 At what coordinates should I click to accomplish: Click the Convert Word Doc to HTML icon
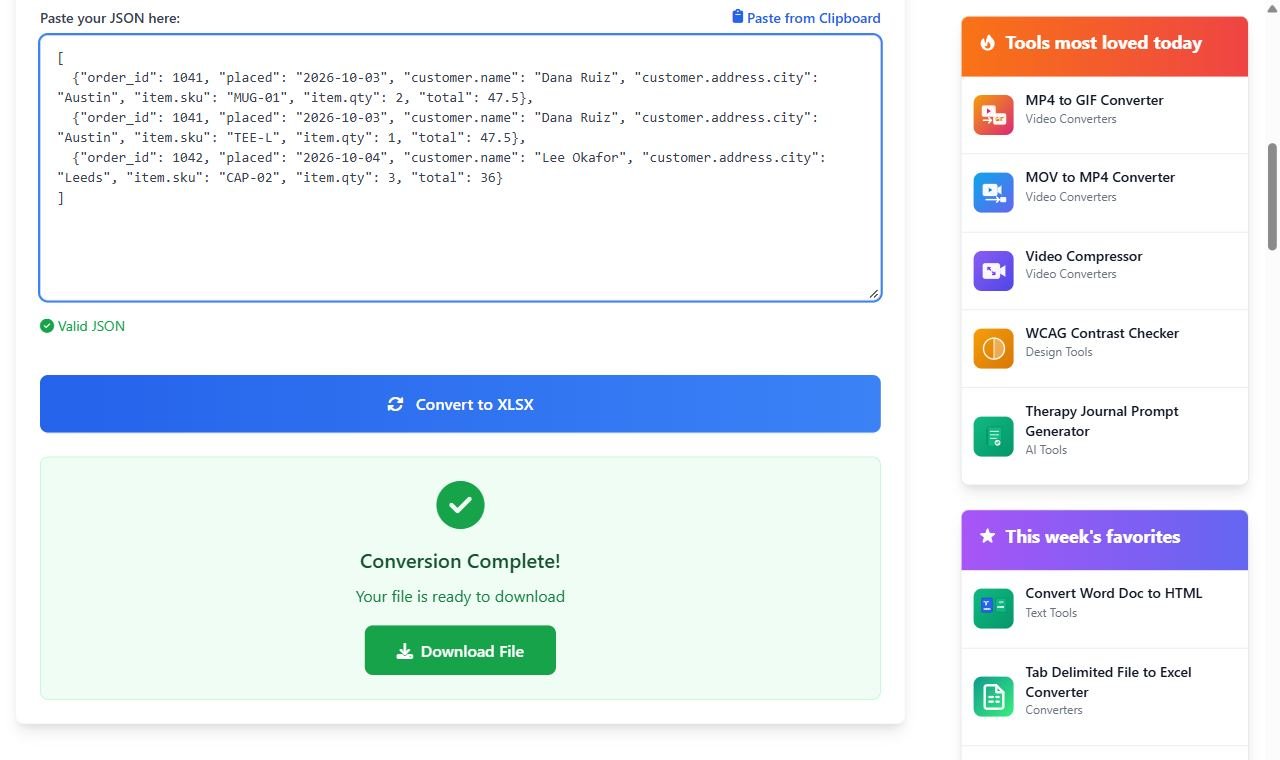993,608
